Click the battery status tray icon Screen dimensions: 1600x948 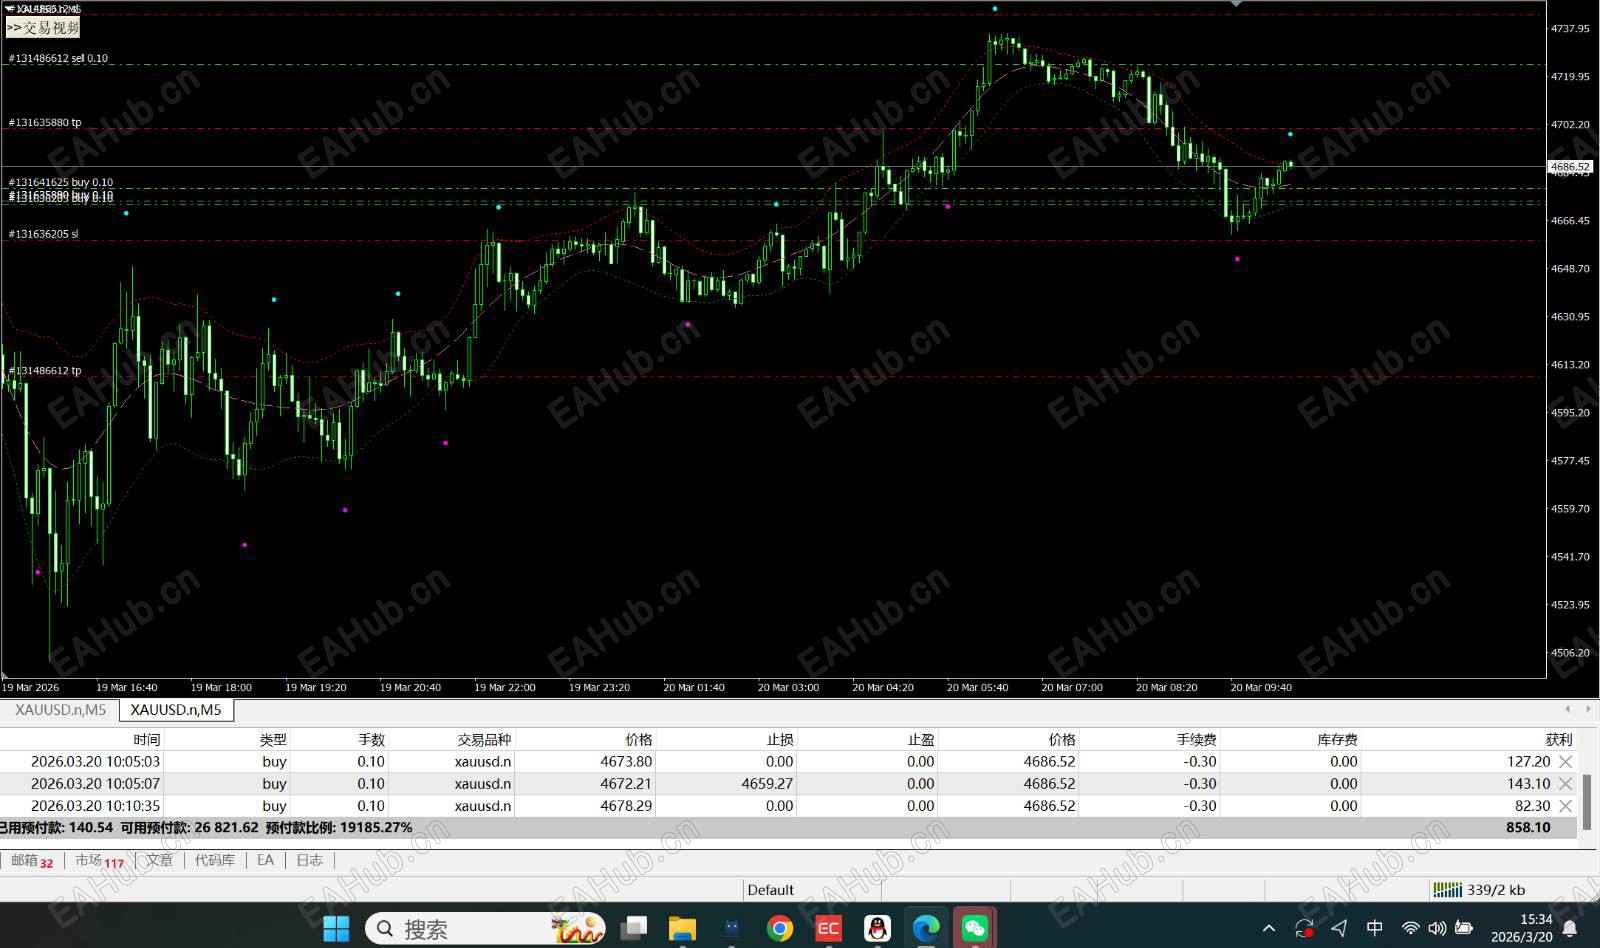pyautogui.click(x=1464, y=929)
